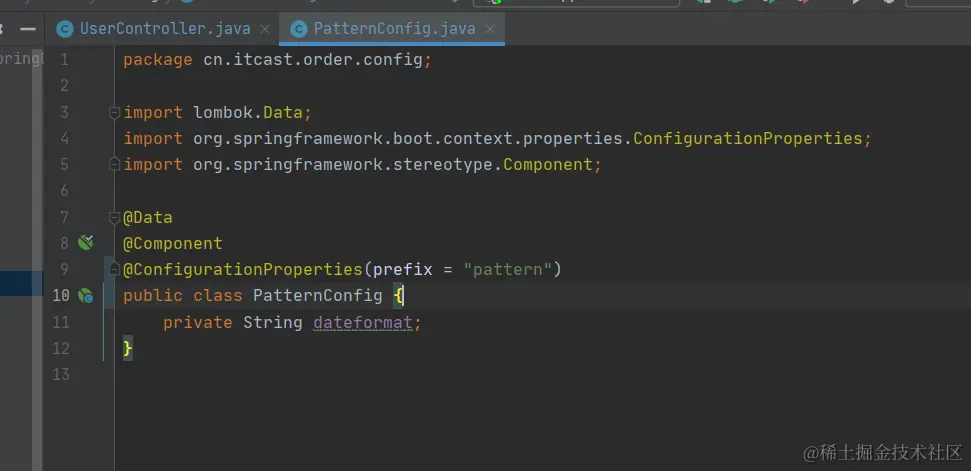This screenshot has height=471, width=971.
Task: Click the String type on line 11
Action: tap(272, 322)
